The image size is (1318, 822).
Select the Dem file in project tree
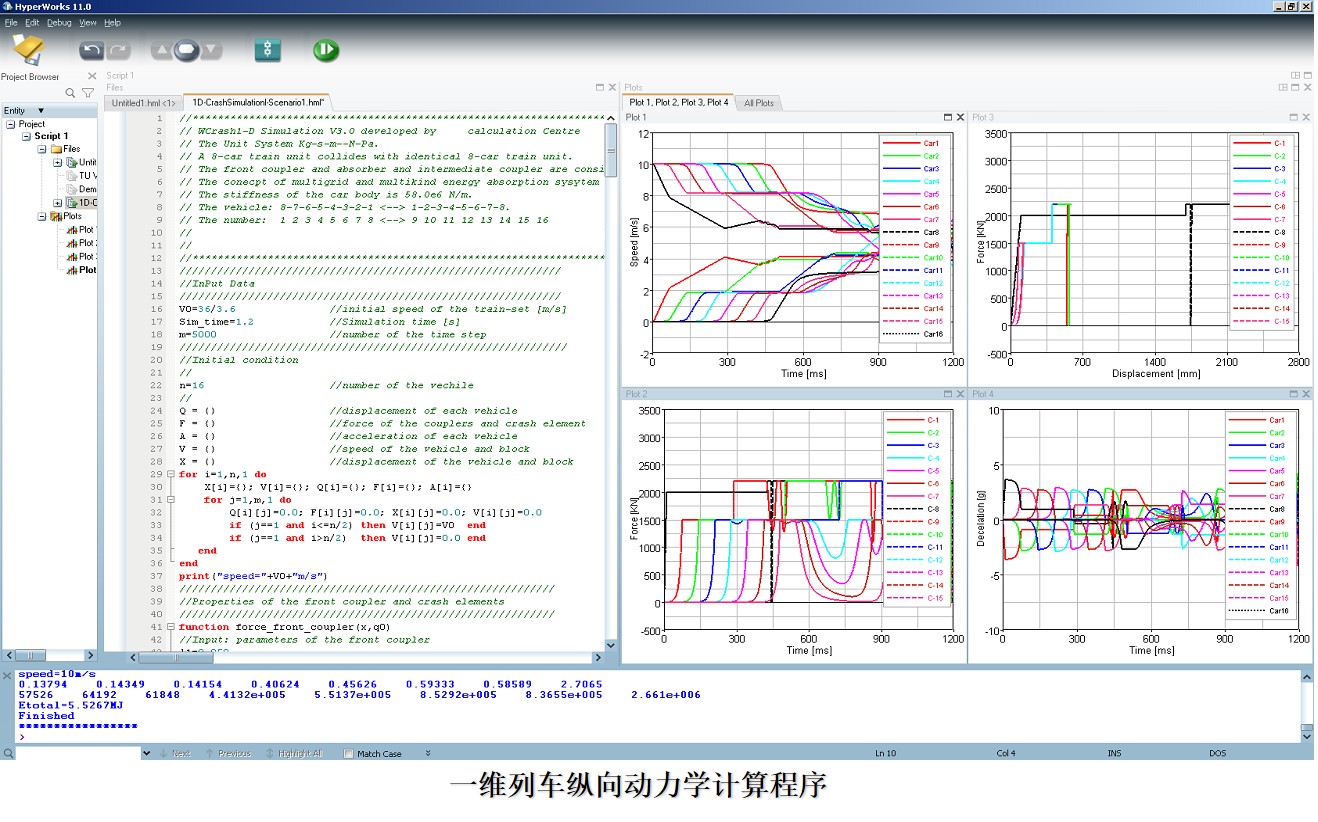tap(81, 189)
